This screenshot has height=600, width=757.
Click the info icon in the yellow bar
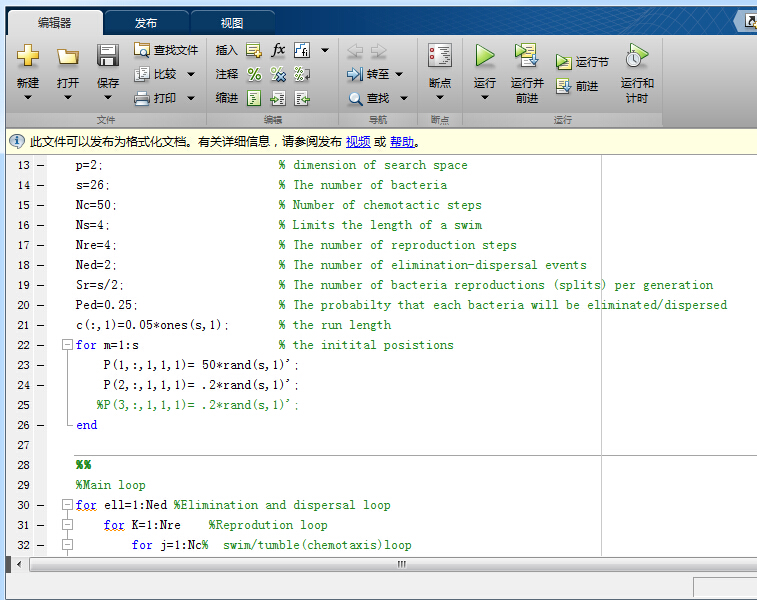(x=17, y=141)
